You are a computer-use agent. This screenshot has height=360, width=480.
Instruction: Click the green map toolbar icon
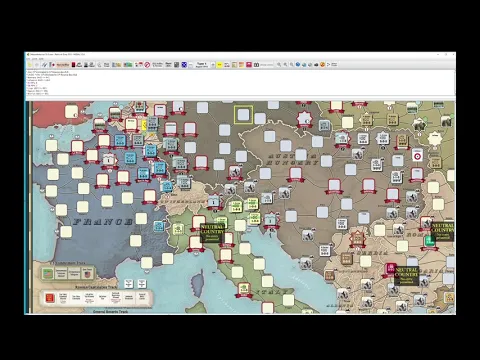pos(128,65)
